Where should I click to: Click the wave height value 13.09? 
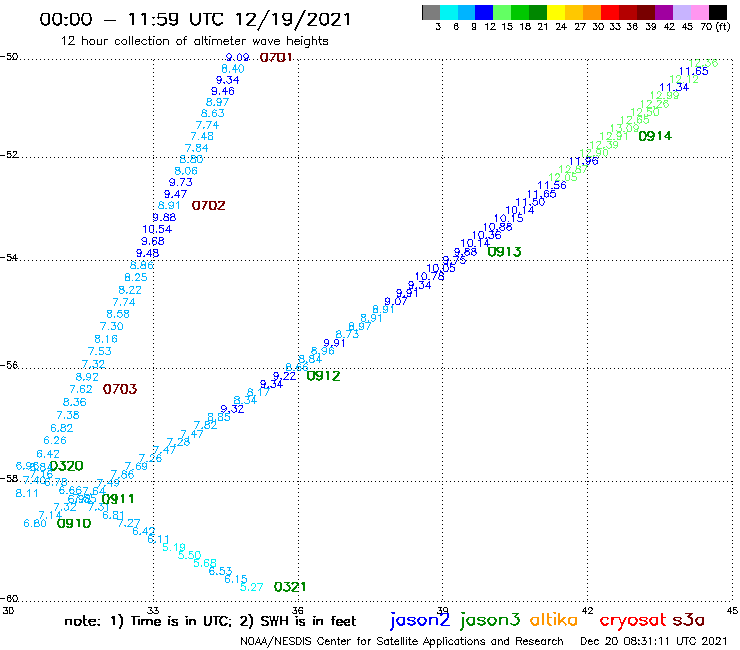624,128
